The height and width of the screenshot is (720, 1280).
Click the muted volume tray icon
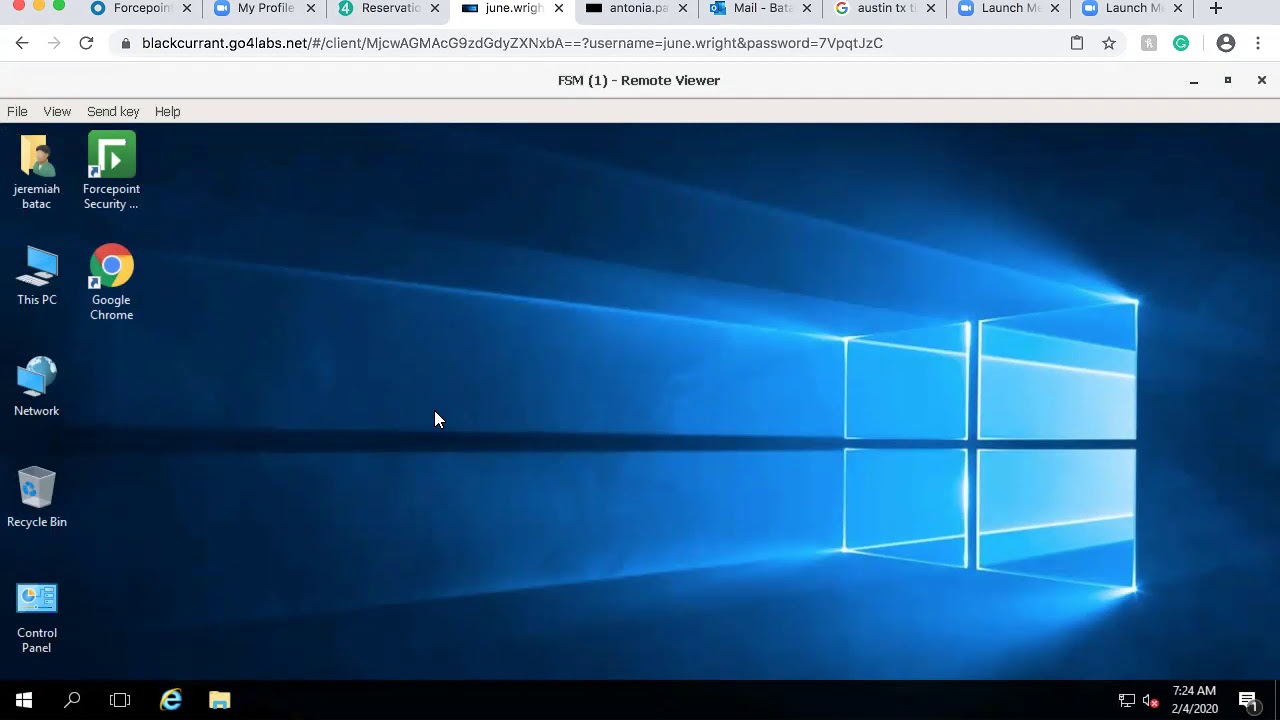coord(1151,700)
